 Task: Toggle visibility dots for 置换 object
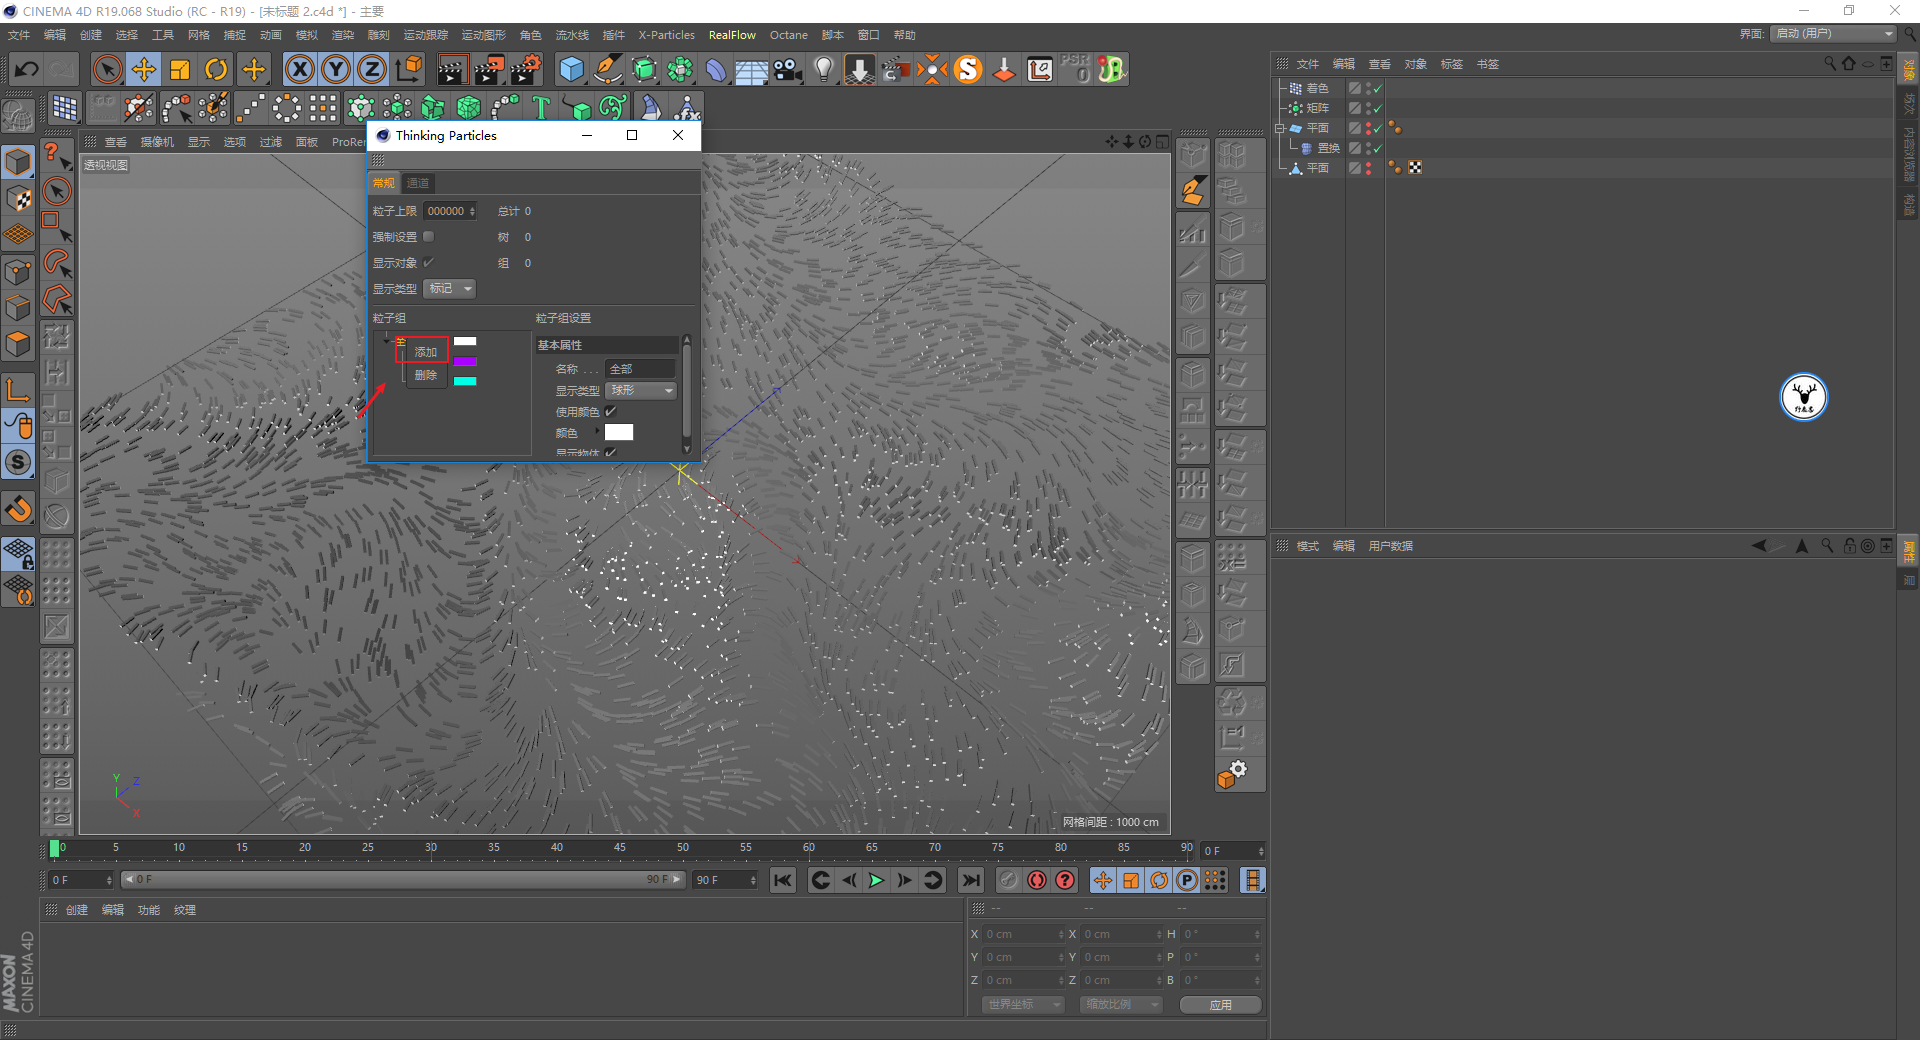tap(1368, 148)
